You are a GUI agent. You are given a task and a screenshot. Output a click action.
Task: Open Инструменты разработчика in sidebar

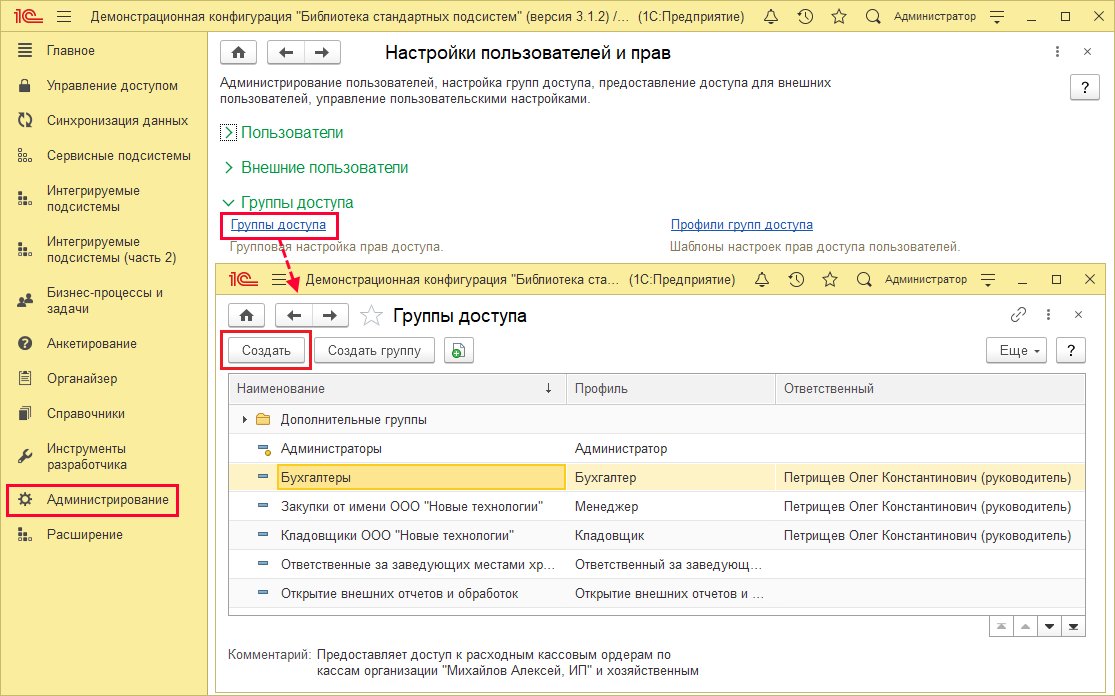104,456
